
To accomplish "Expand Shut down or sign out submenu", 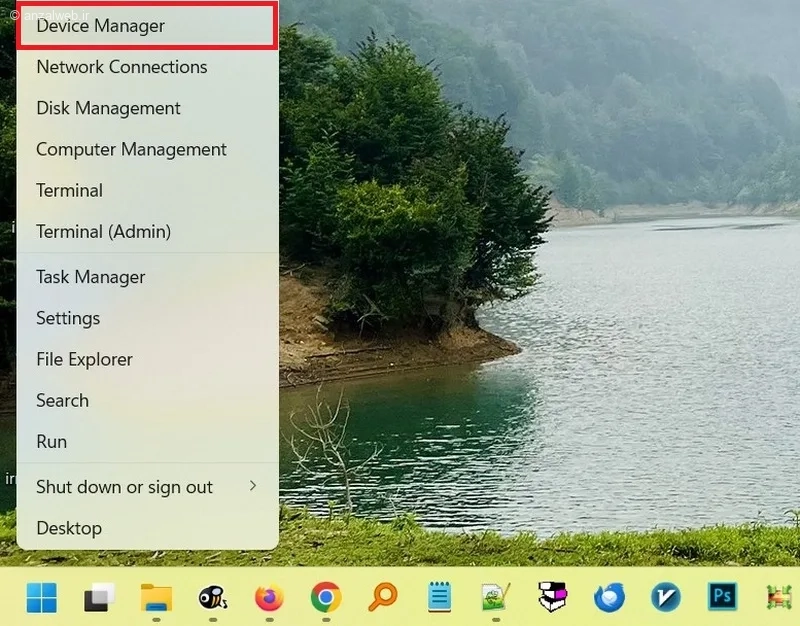I will point(147,487).
